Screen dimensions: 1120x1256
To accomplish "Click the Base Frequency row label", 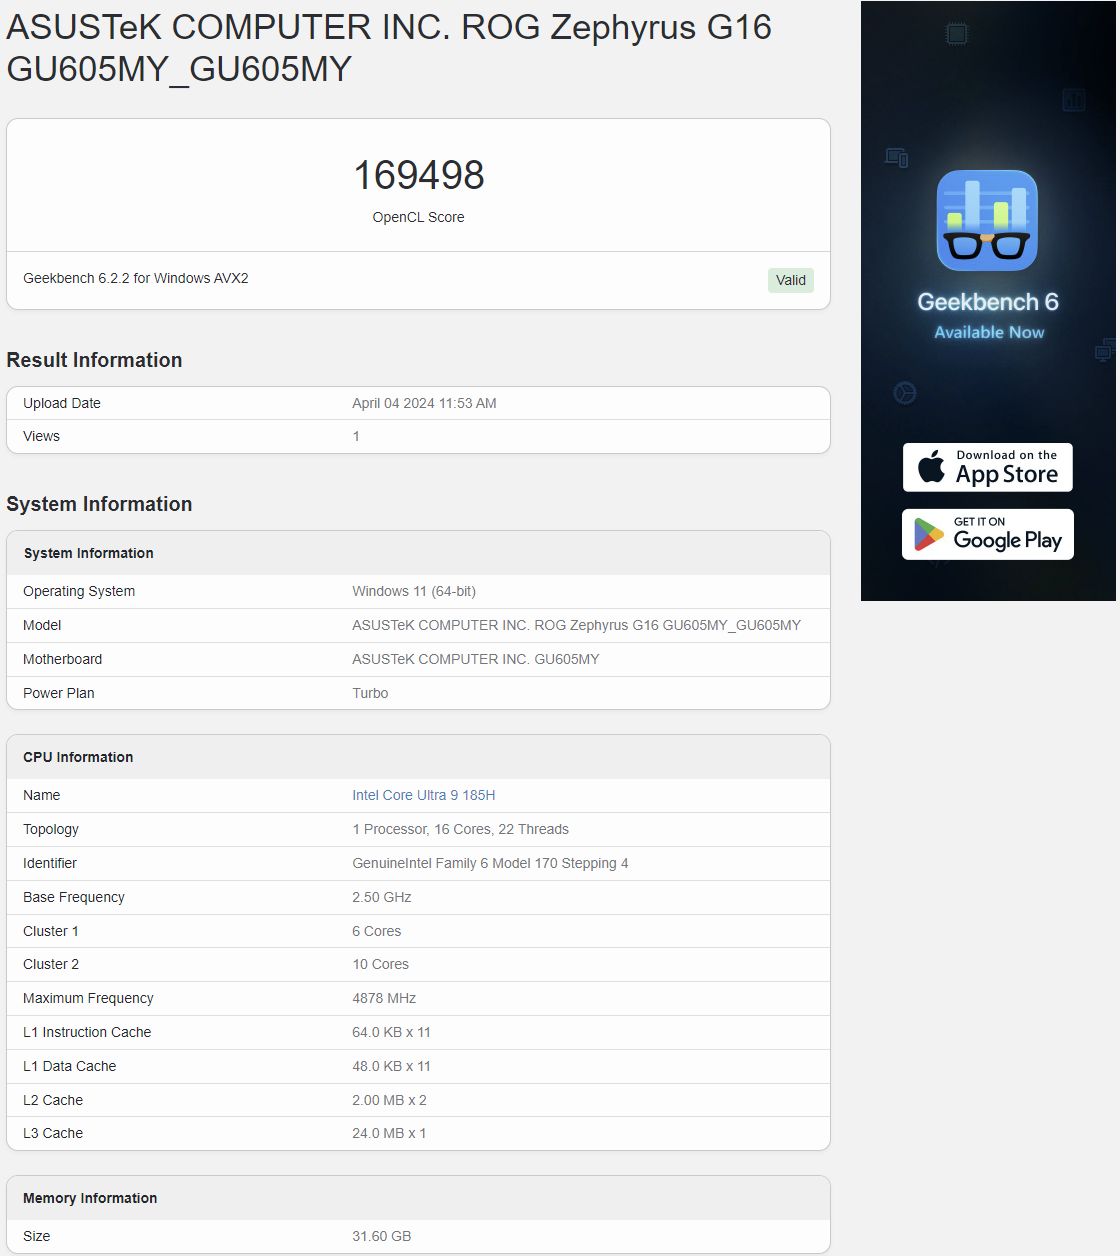I will [x=74, y=897].
